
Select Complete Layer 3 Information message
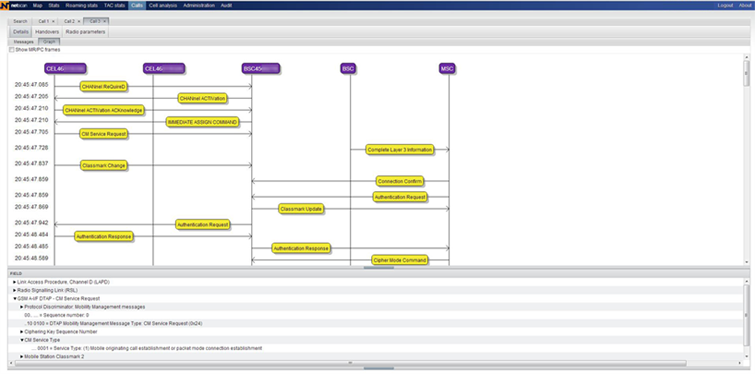(x=400, y=150)
